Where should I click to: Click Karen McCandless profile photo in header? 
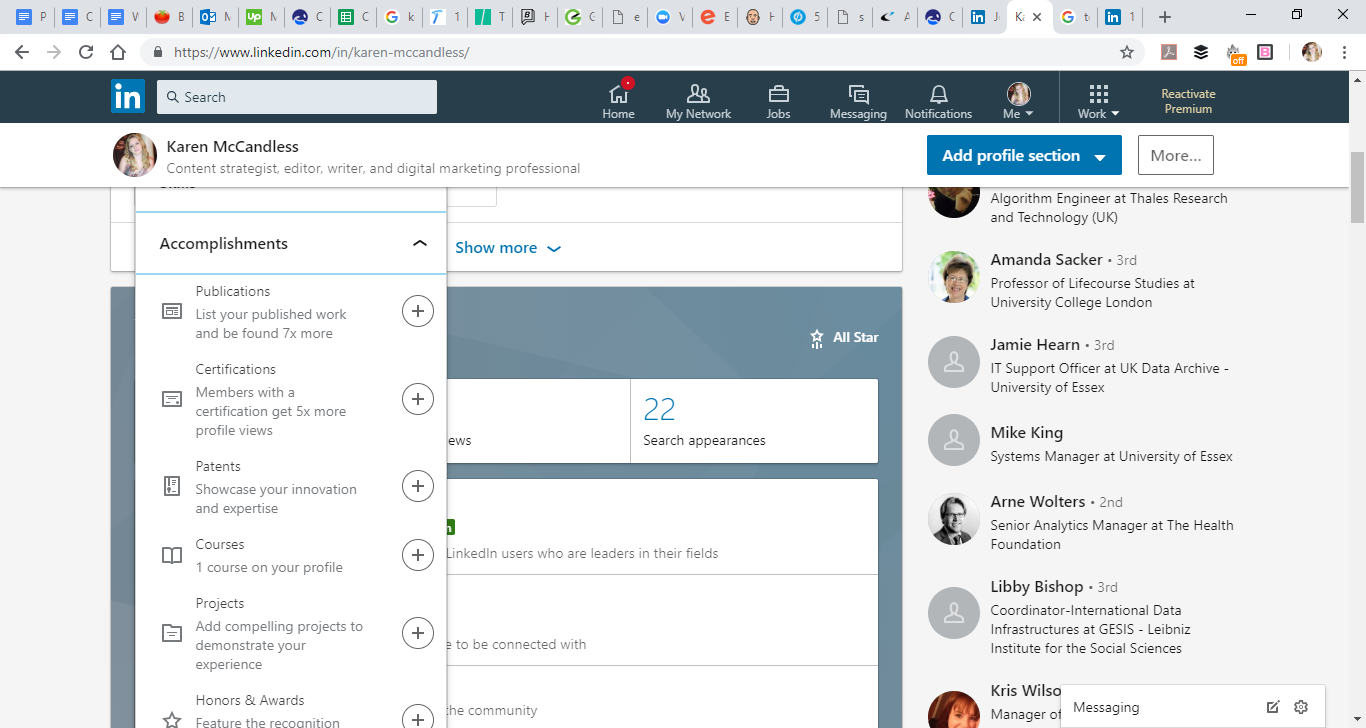[x=135, y=155]
